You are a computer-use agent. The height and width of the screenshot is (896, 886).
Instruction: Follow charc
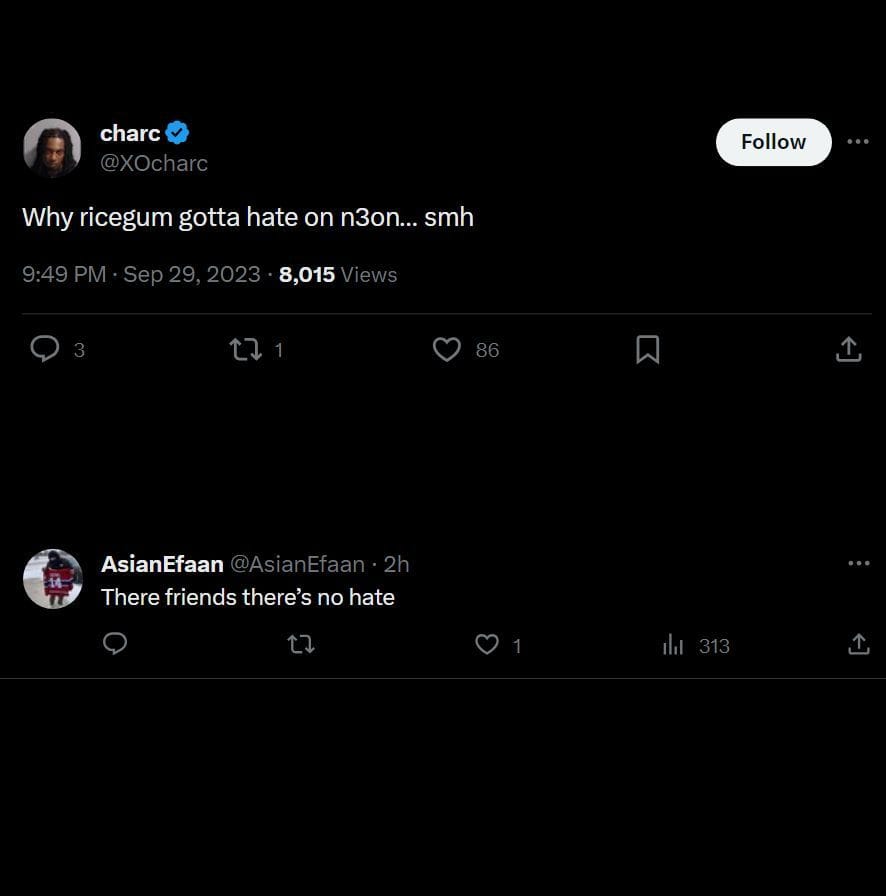click(x=773, y=142)
